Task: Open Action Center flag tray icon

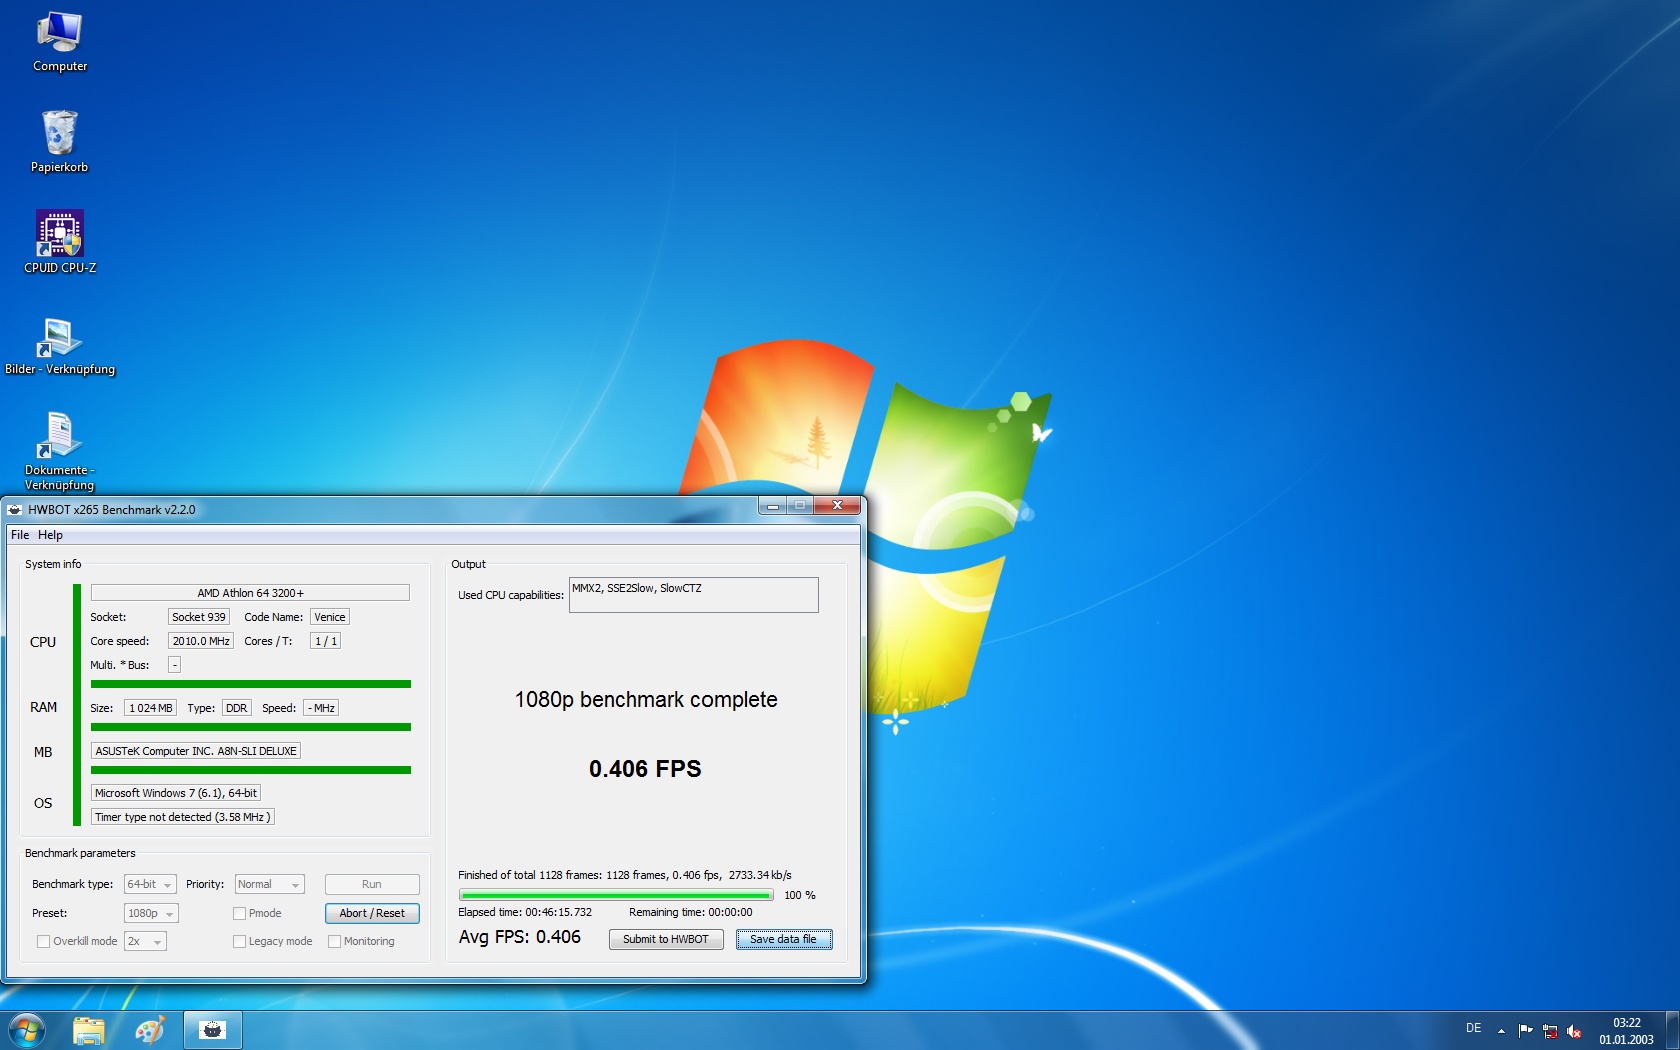Action: pyautogui.click(x=1525, y=1031)
